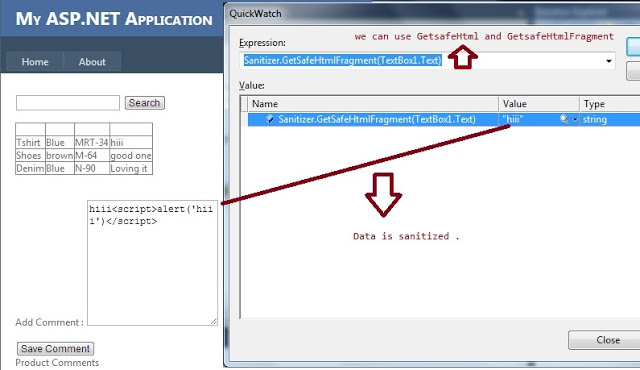Click the Tshirt cell in product table
The image size is (640, 370).
30,142
